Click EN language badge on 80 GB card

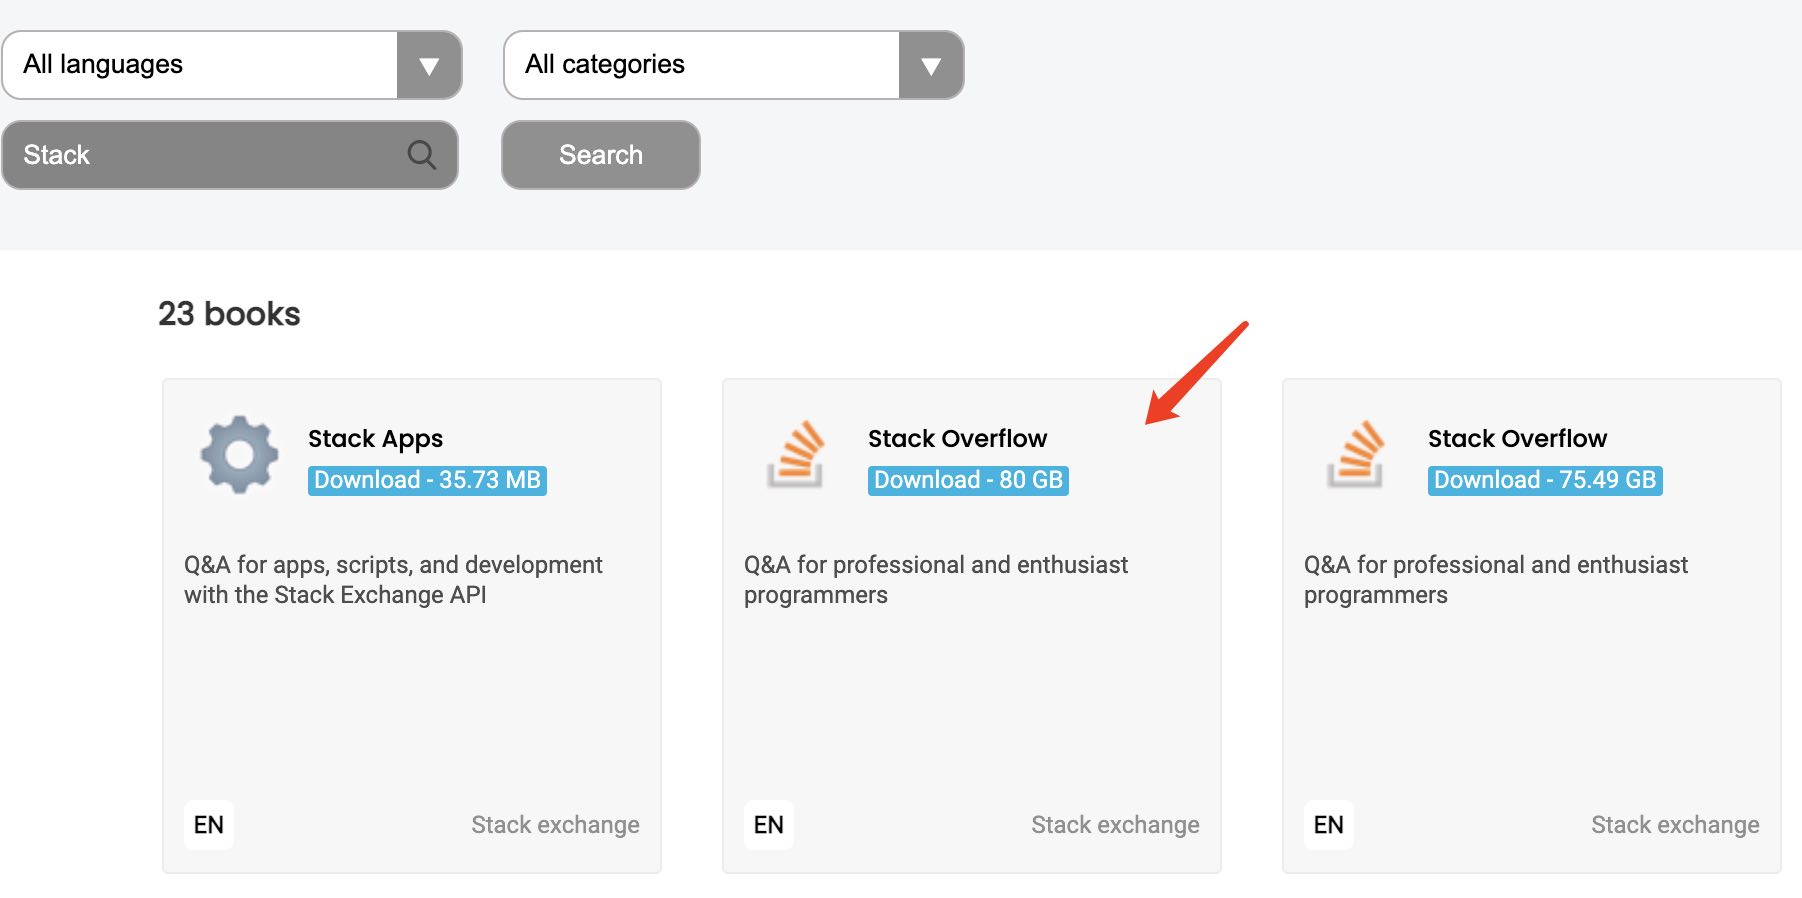point(769,825)
